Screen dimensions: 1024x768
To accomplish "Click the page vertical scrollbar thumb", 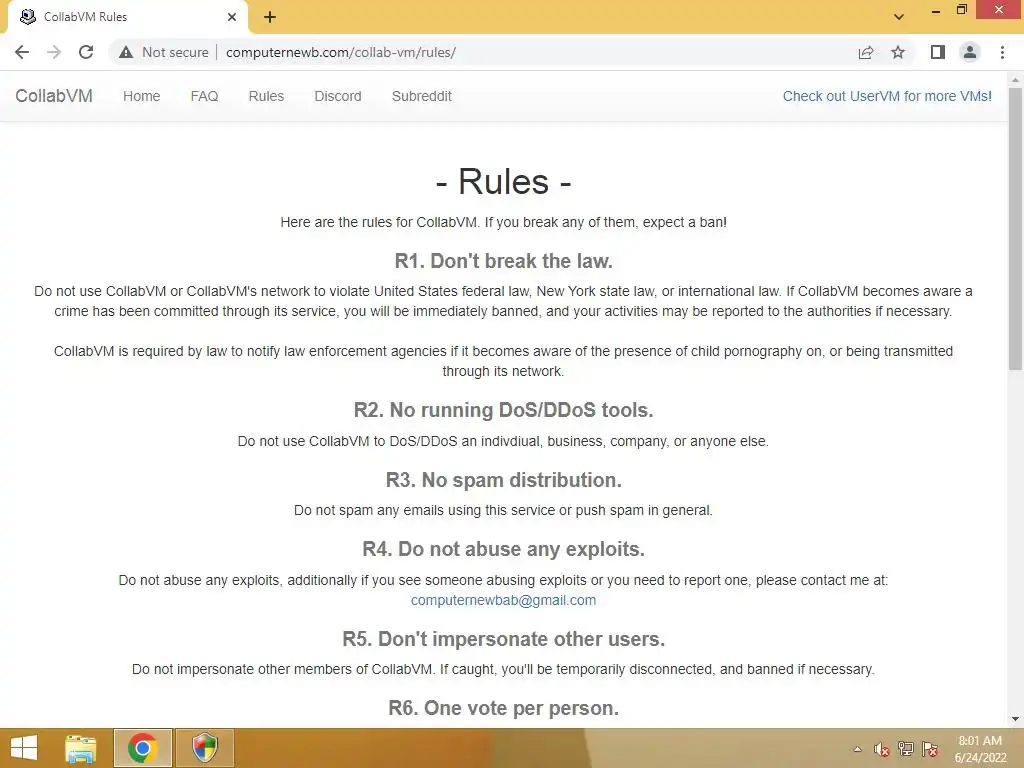I will [1015, 229].
